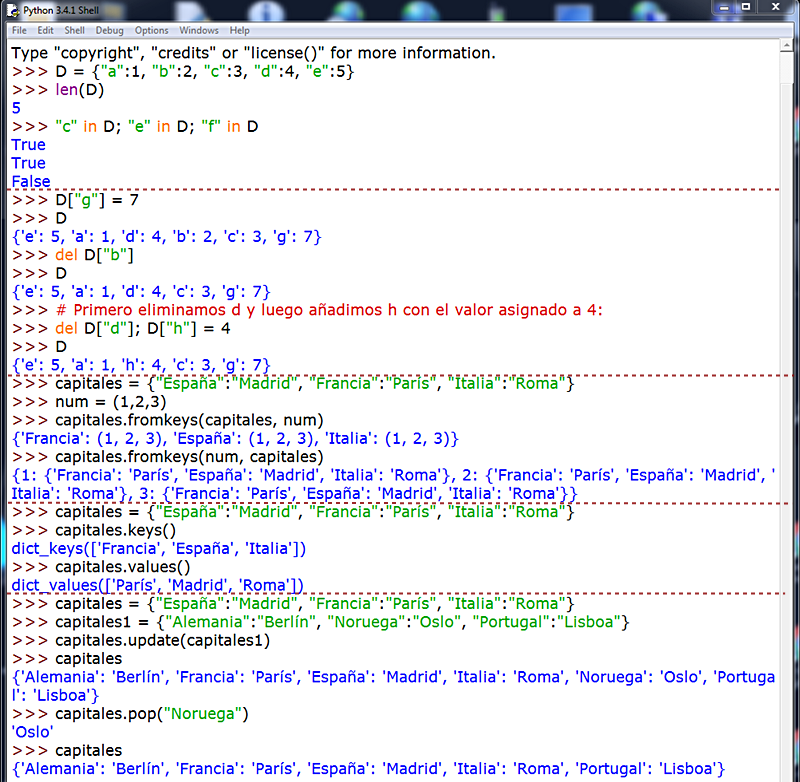Screen dimensions: 800x782
Task: Open the Help menu
Action: pos(239,30)
